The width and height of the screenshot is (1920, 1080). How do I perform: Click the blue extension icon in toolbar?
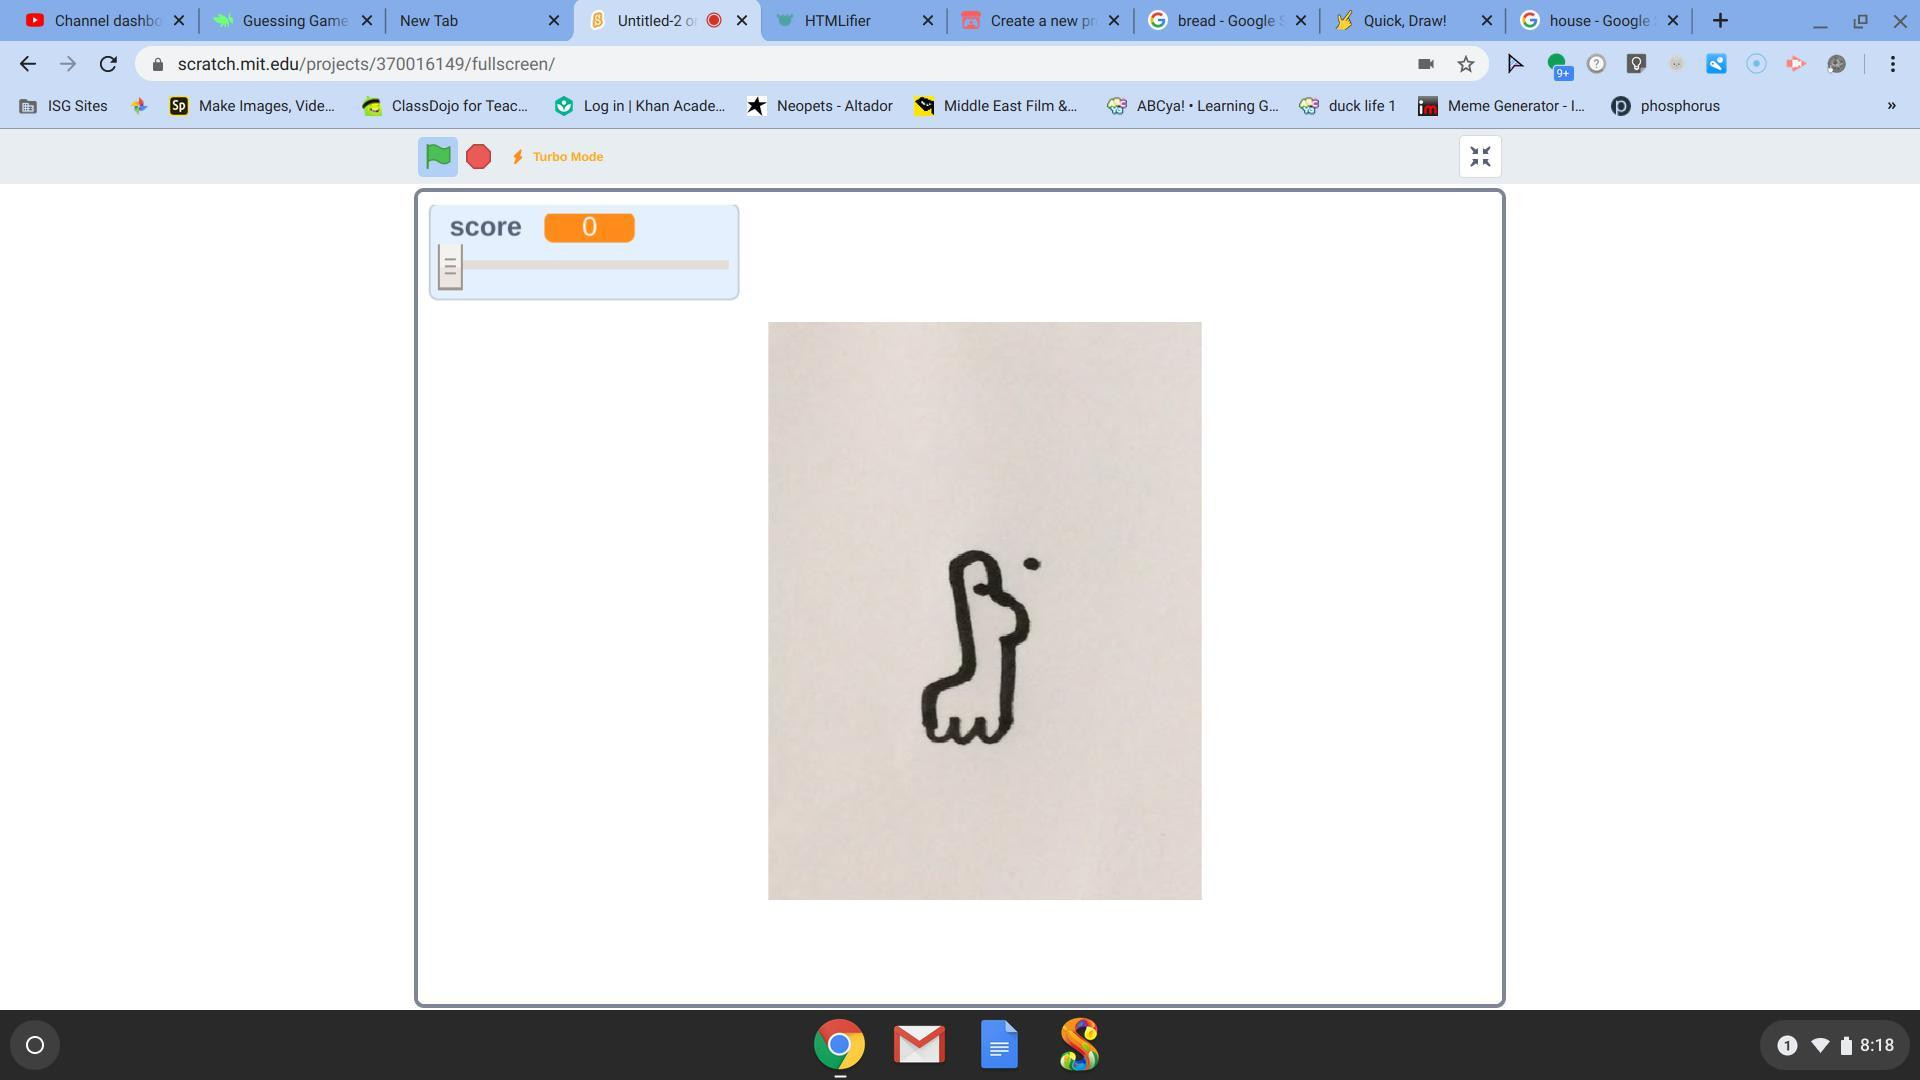click(x=1716, y=64)
